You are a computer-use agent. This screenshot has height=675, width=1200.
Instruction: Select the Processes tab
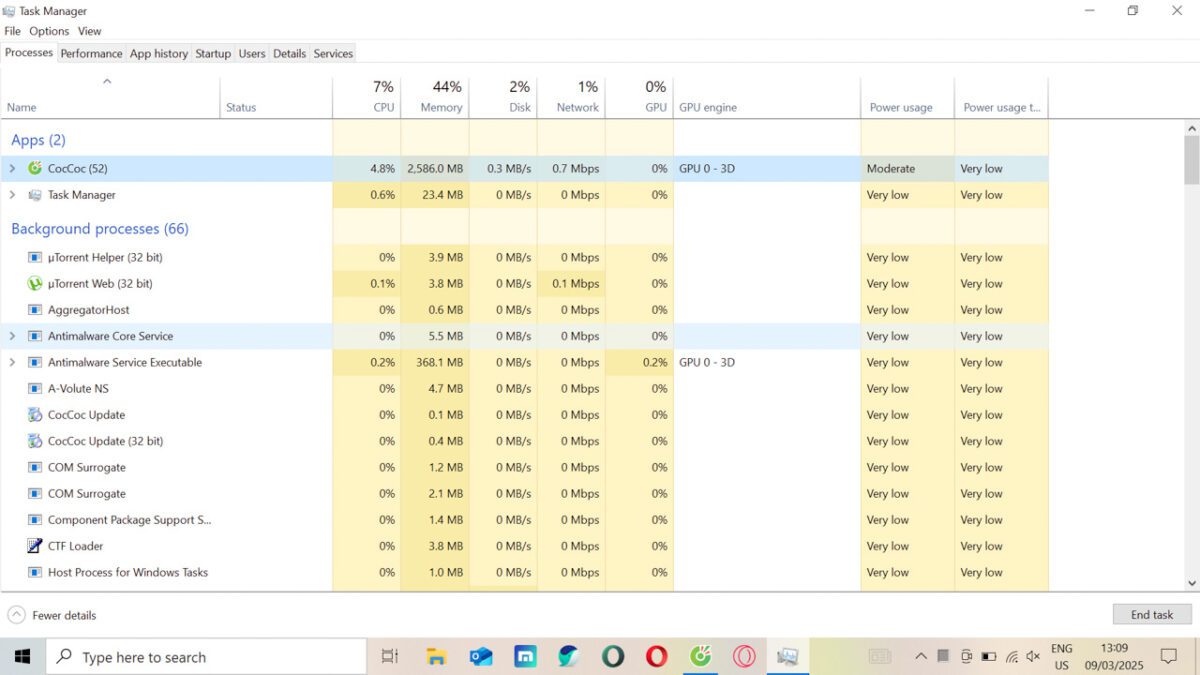tap(29, 53)
